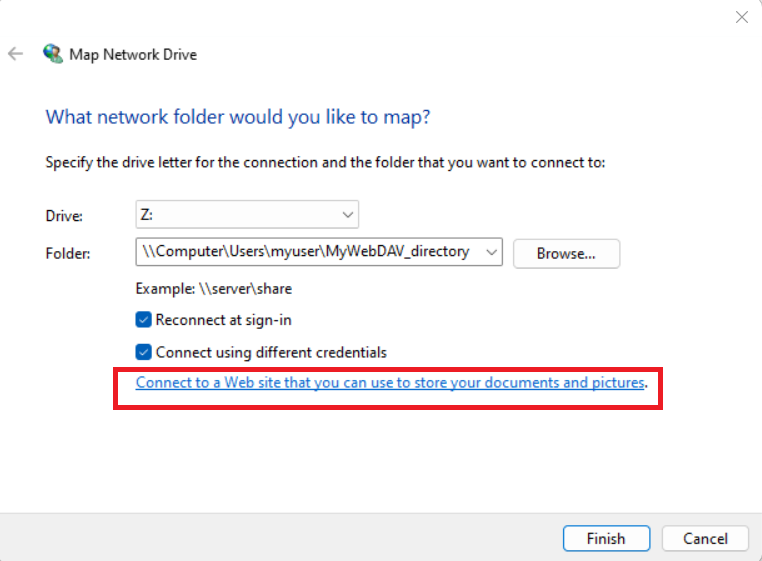Image resolution: width=762 pixels, height=561 pixels.
Task: Click the "Folder:" field label
Action: click(68, 253)
